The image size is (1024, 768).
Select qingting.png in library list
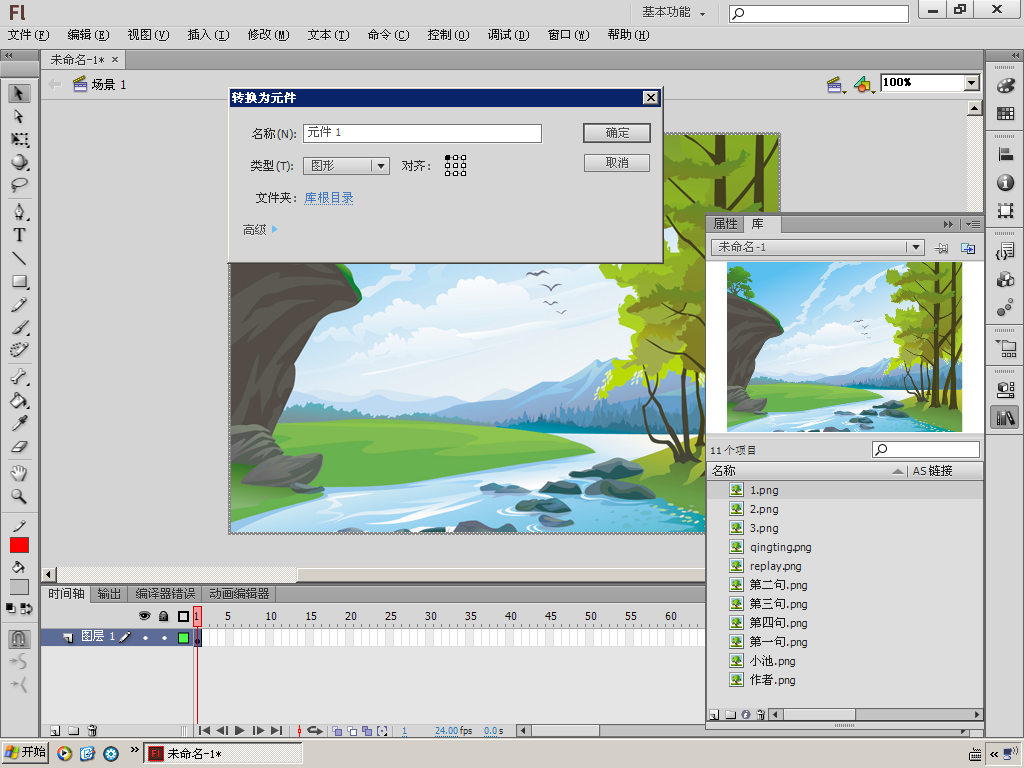click(780, 547)
